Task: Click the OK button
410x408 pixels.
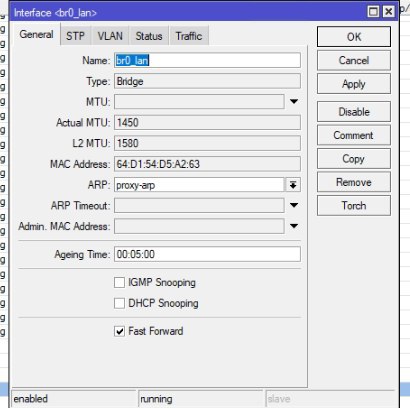Action: [354, 37]
